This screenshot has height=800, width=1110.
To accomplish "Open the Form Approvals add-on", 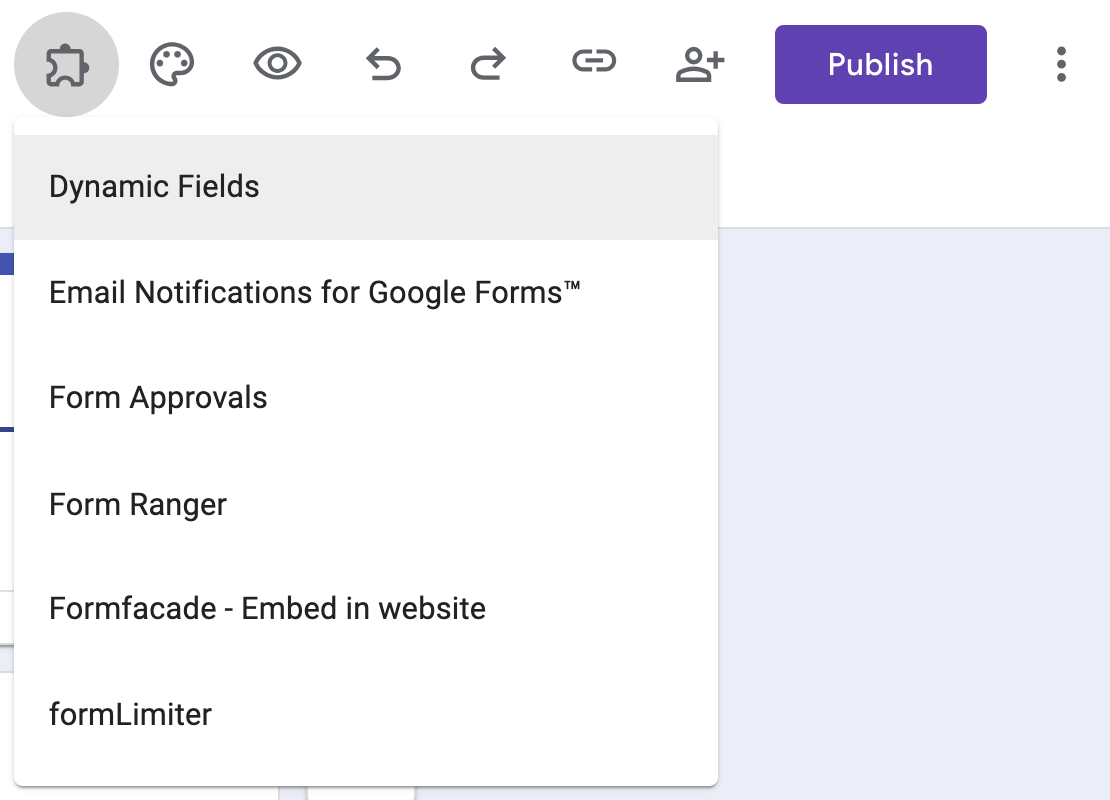I will coord(158,398).
